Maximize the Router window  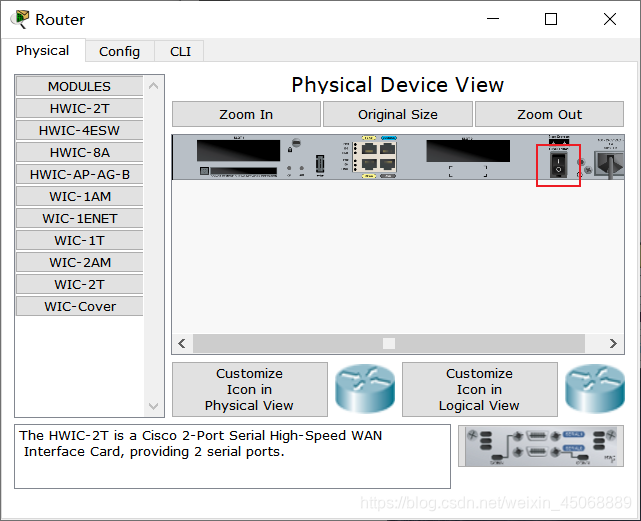551,19
